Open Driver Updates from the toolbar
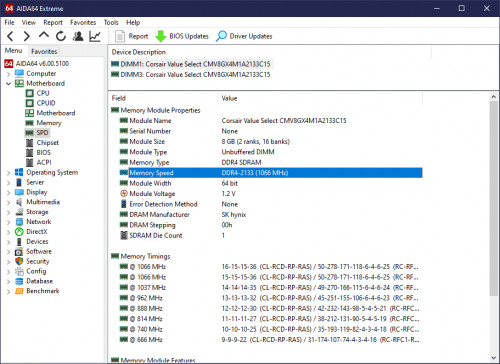 (244, 36)
